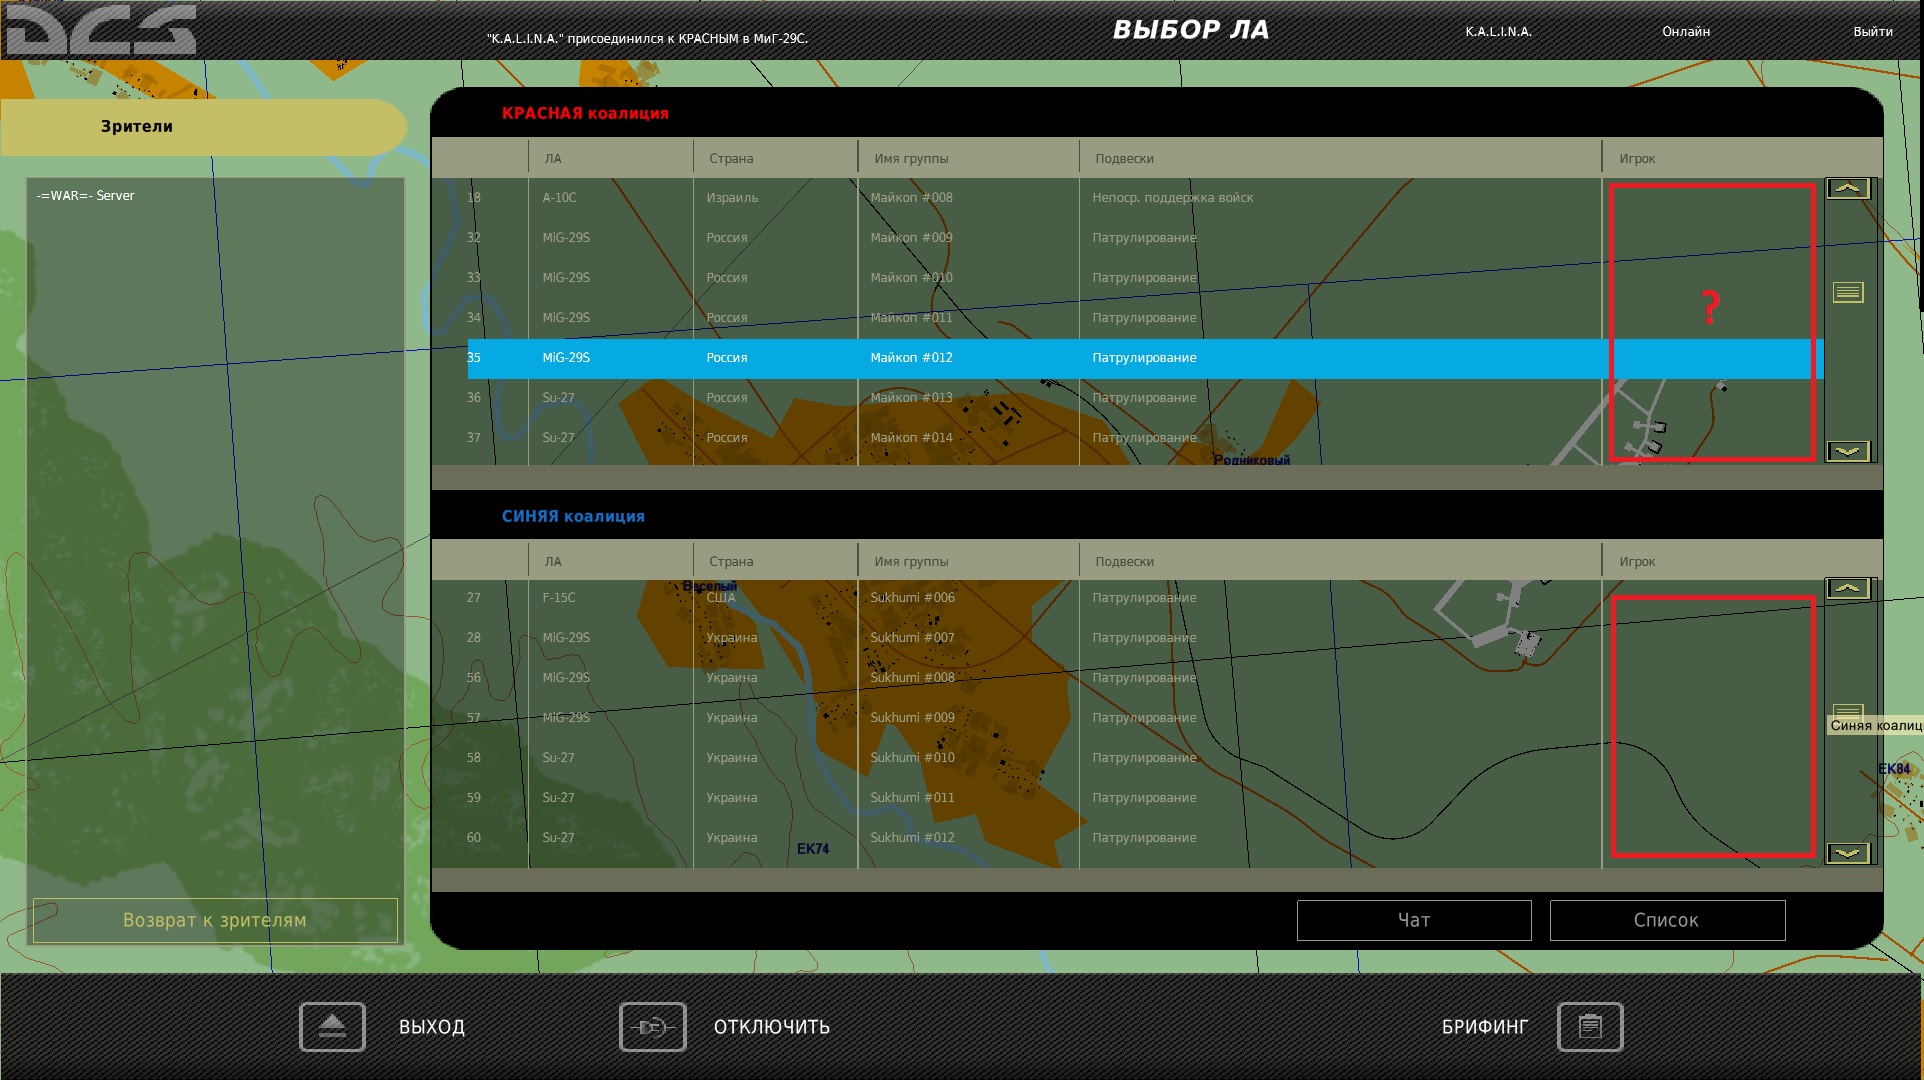The height and width of the screenshot is (1080, 1924).
Task: Select Su-27 slot Sukhumi #011
Action: click(x=1145, y=798)
